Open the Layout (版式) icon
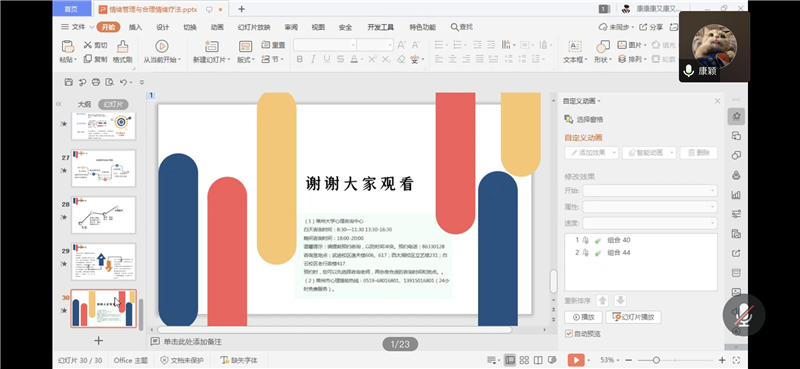Image resolution: width=800 pixels, height=369 pixels. (245, 46)
